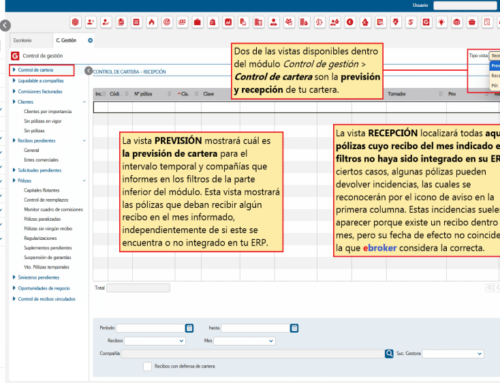Image resolution: width=500 pixels, height=383 pixels.
Task: Collapse Pólizas section chevron
Action: coord(84,181)
